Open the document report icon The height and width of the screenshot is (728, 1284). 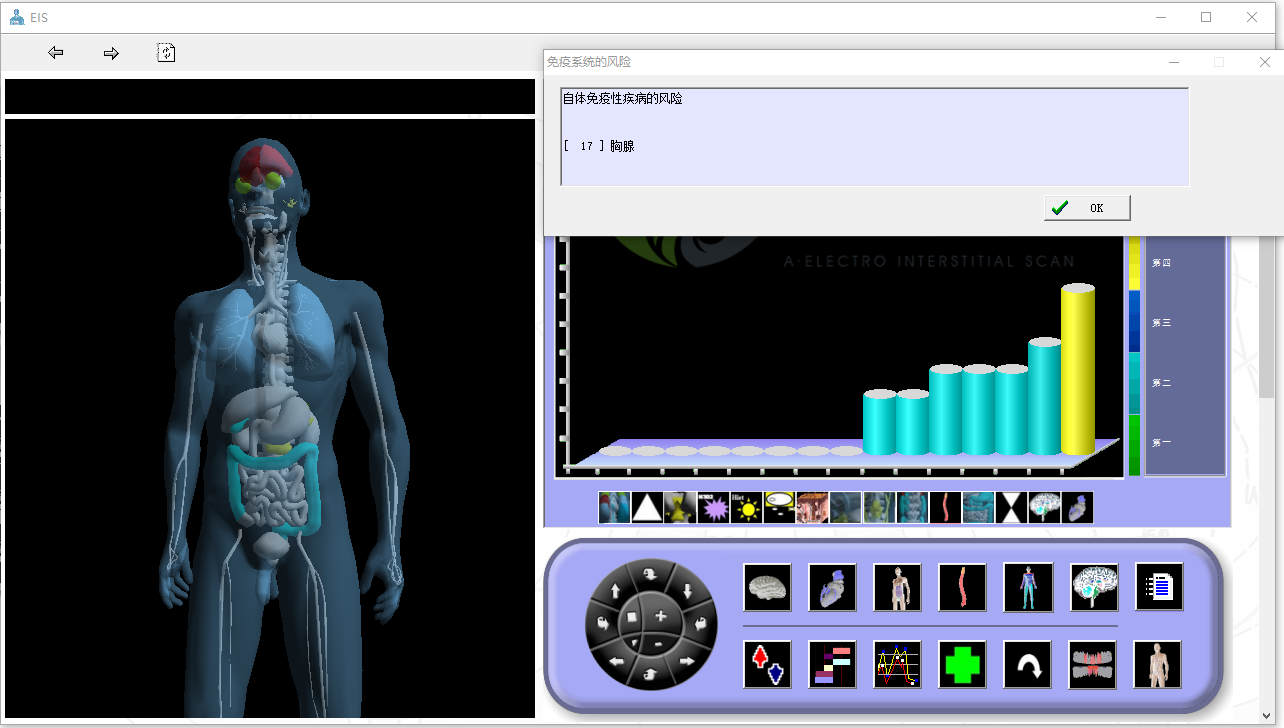click(x=1158, y=587)
